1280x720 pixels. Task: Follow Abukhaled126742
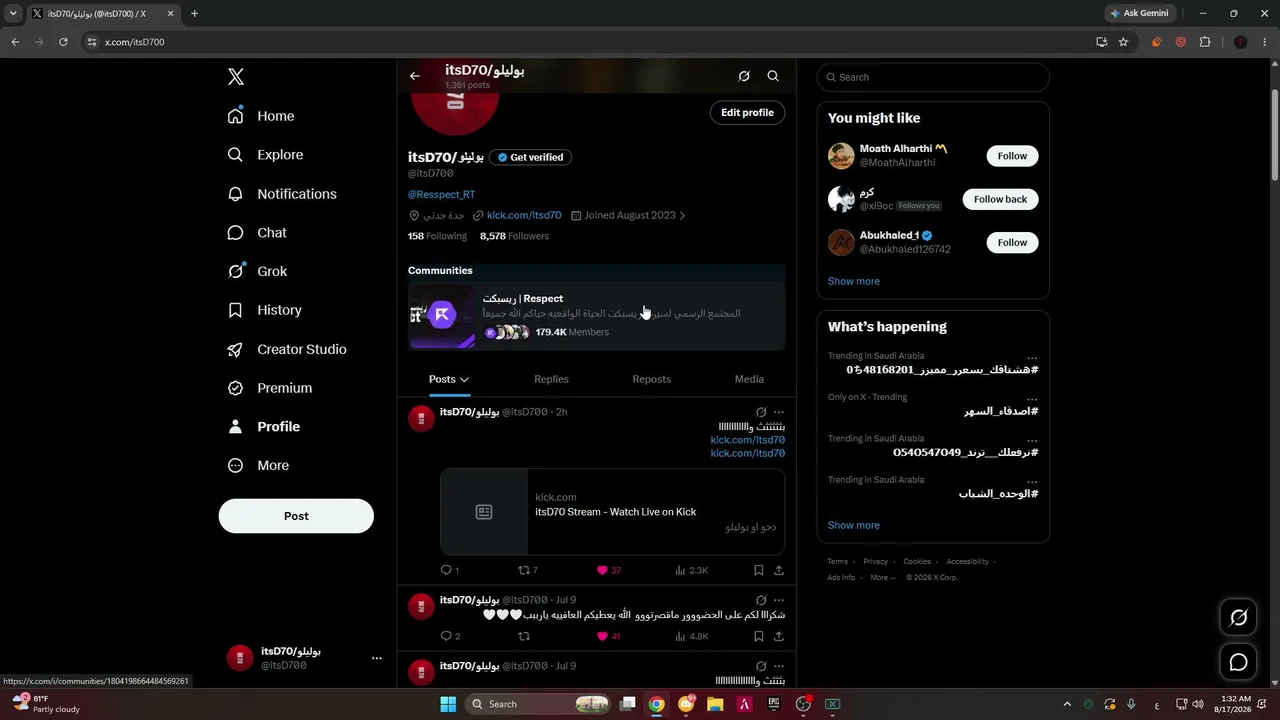[x=1012, y=243]
